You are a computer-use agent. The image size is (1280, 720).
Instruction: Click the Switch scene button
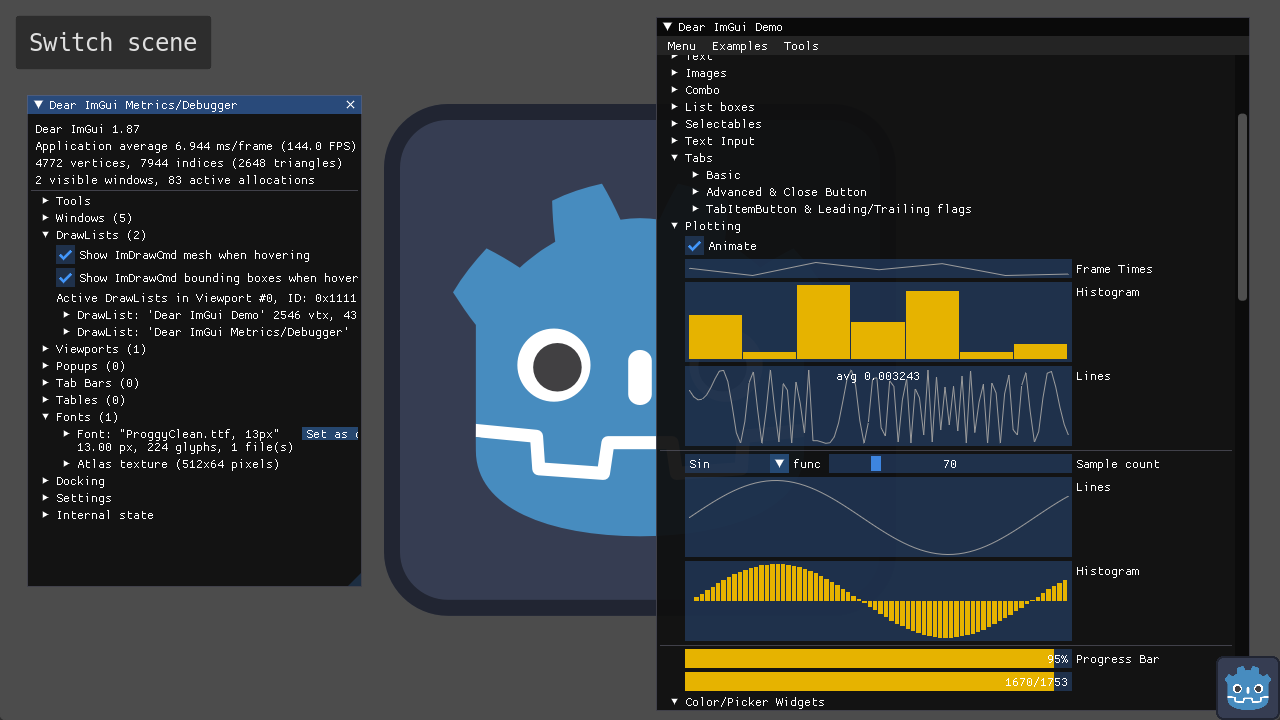(113, 43)
